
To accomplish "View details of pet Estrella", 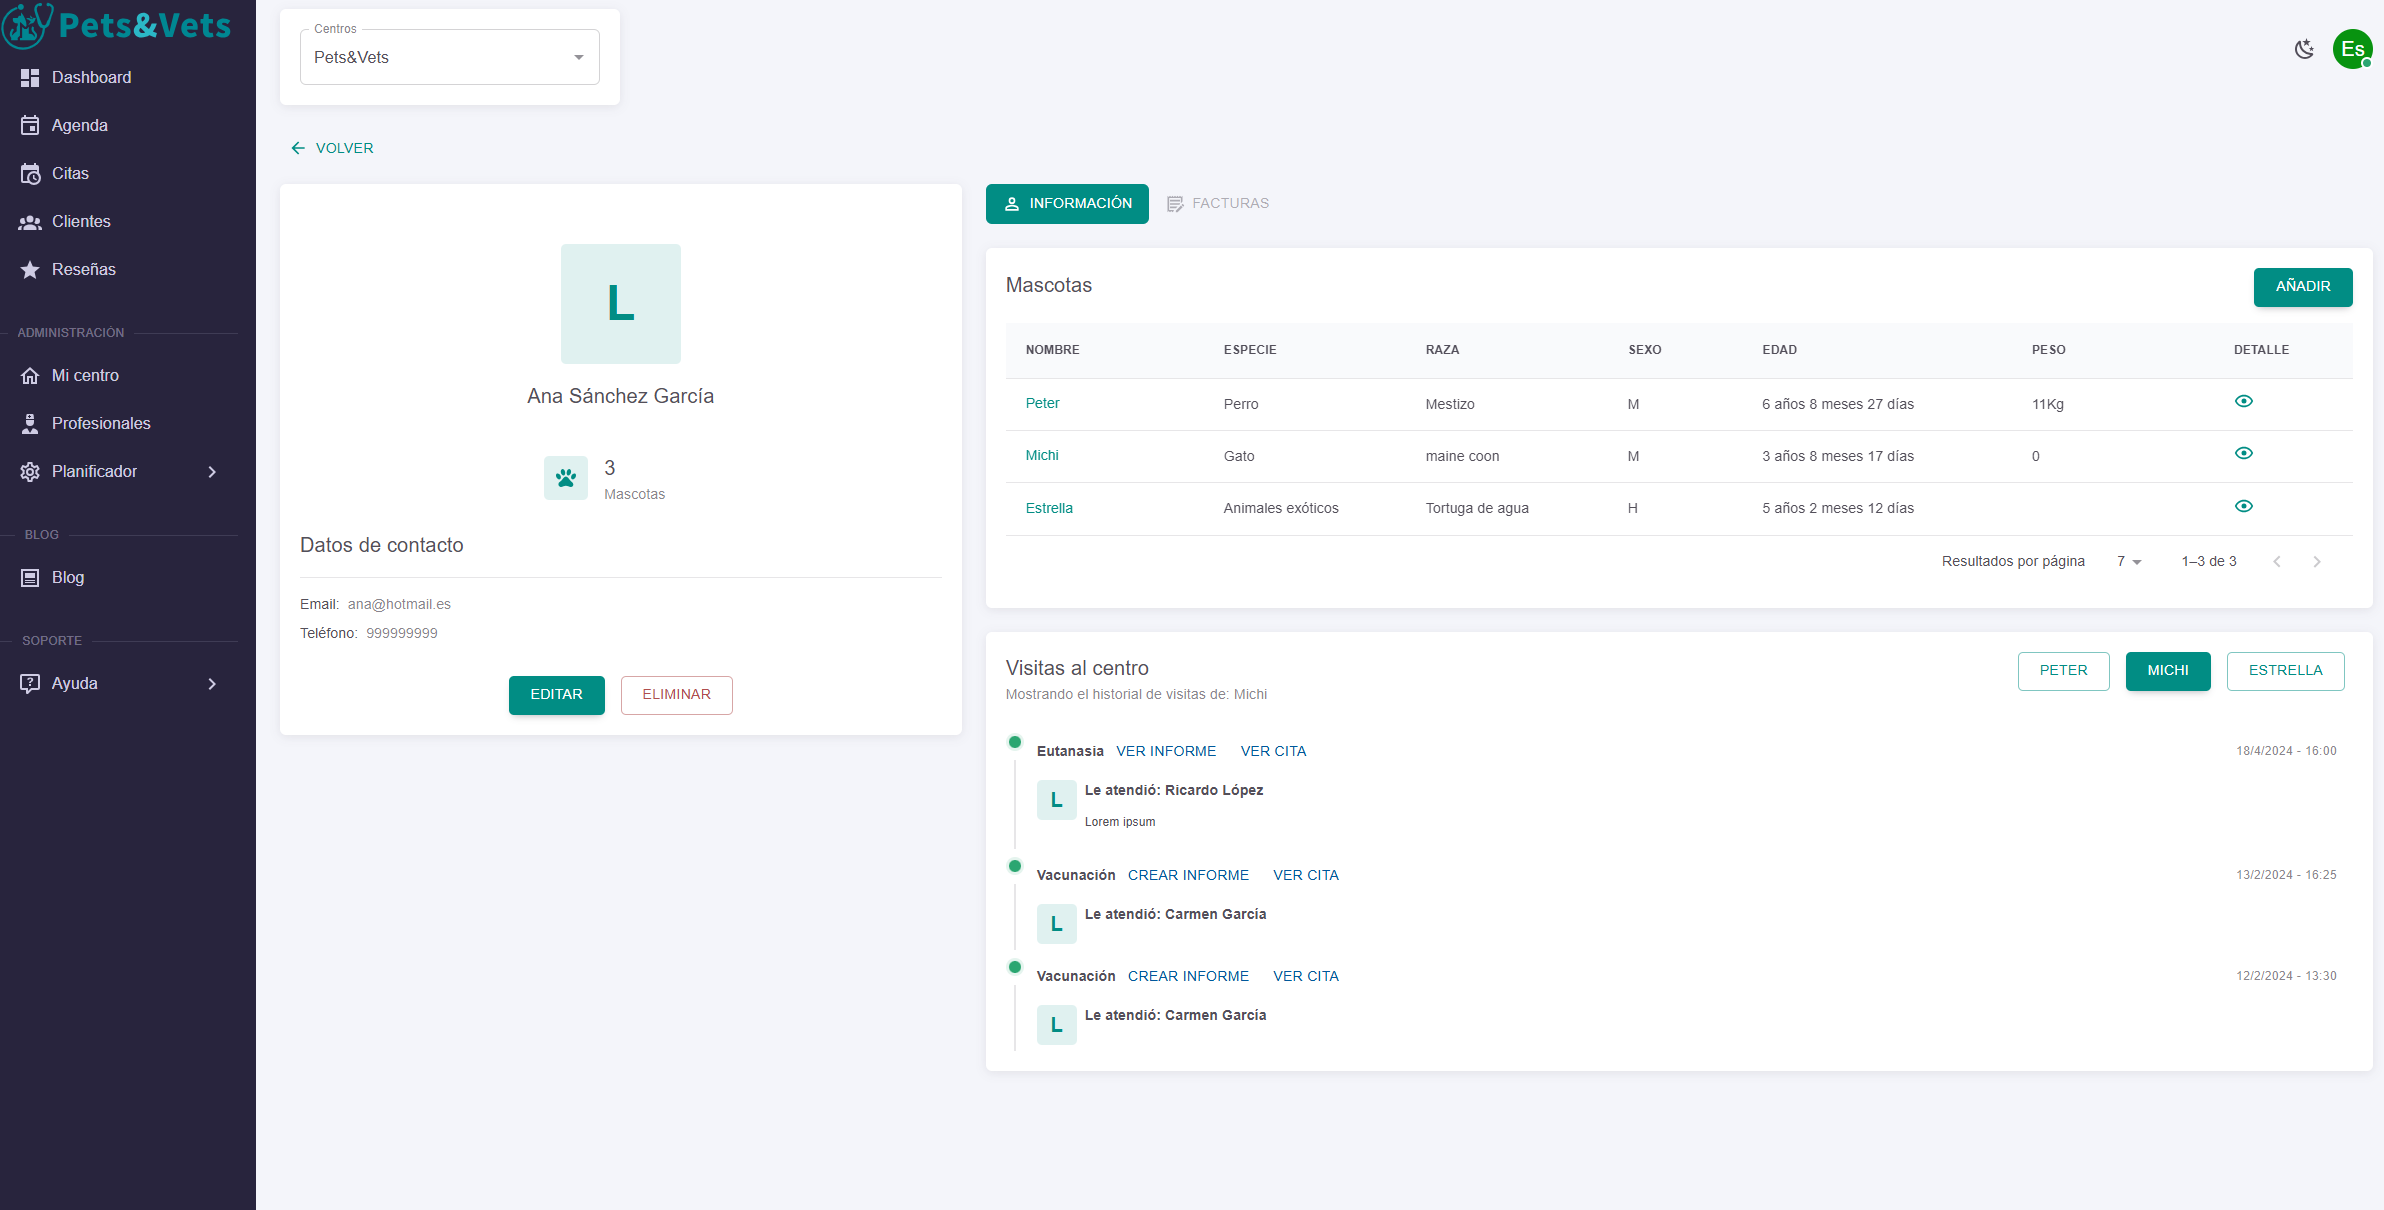I will [2243, 506].
